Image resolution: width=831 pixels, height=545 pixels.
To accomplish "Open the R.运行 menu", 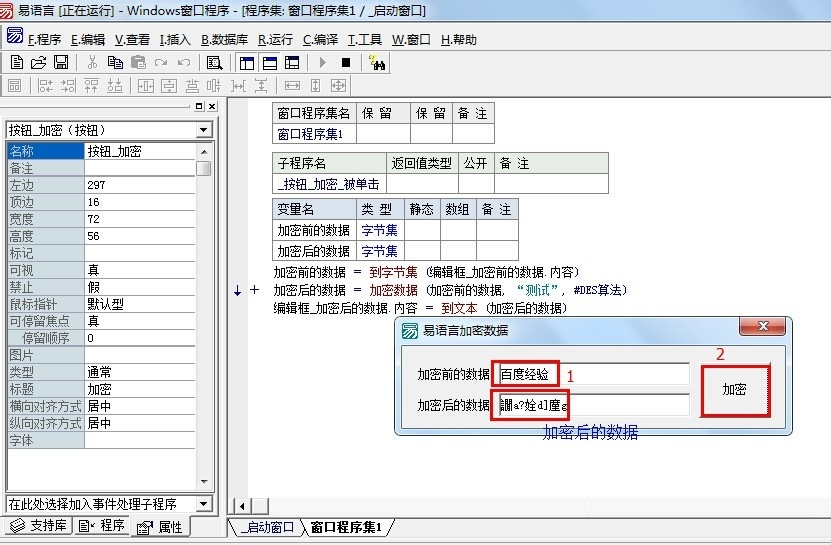I will (x=276, y=40).
